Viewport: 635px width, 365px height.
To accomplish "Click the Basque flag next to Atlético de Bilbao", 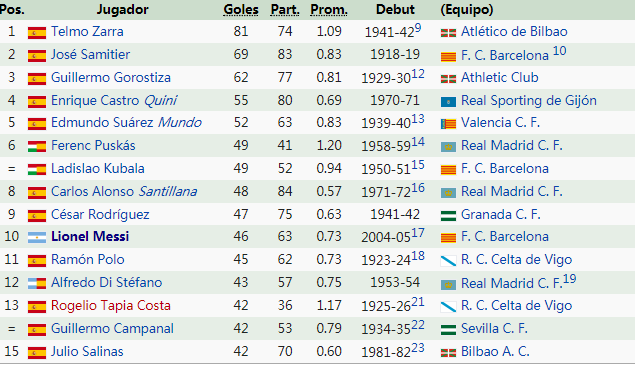I will (448, 33).
